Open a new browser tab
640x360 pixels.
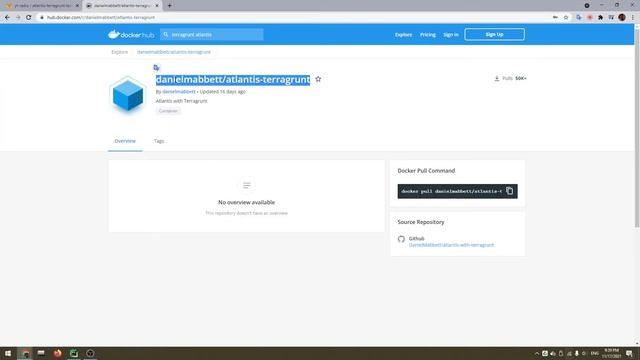click(169, 6)
